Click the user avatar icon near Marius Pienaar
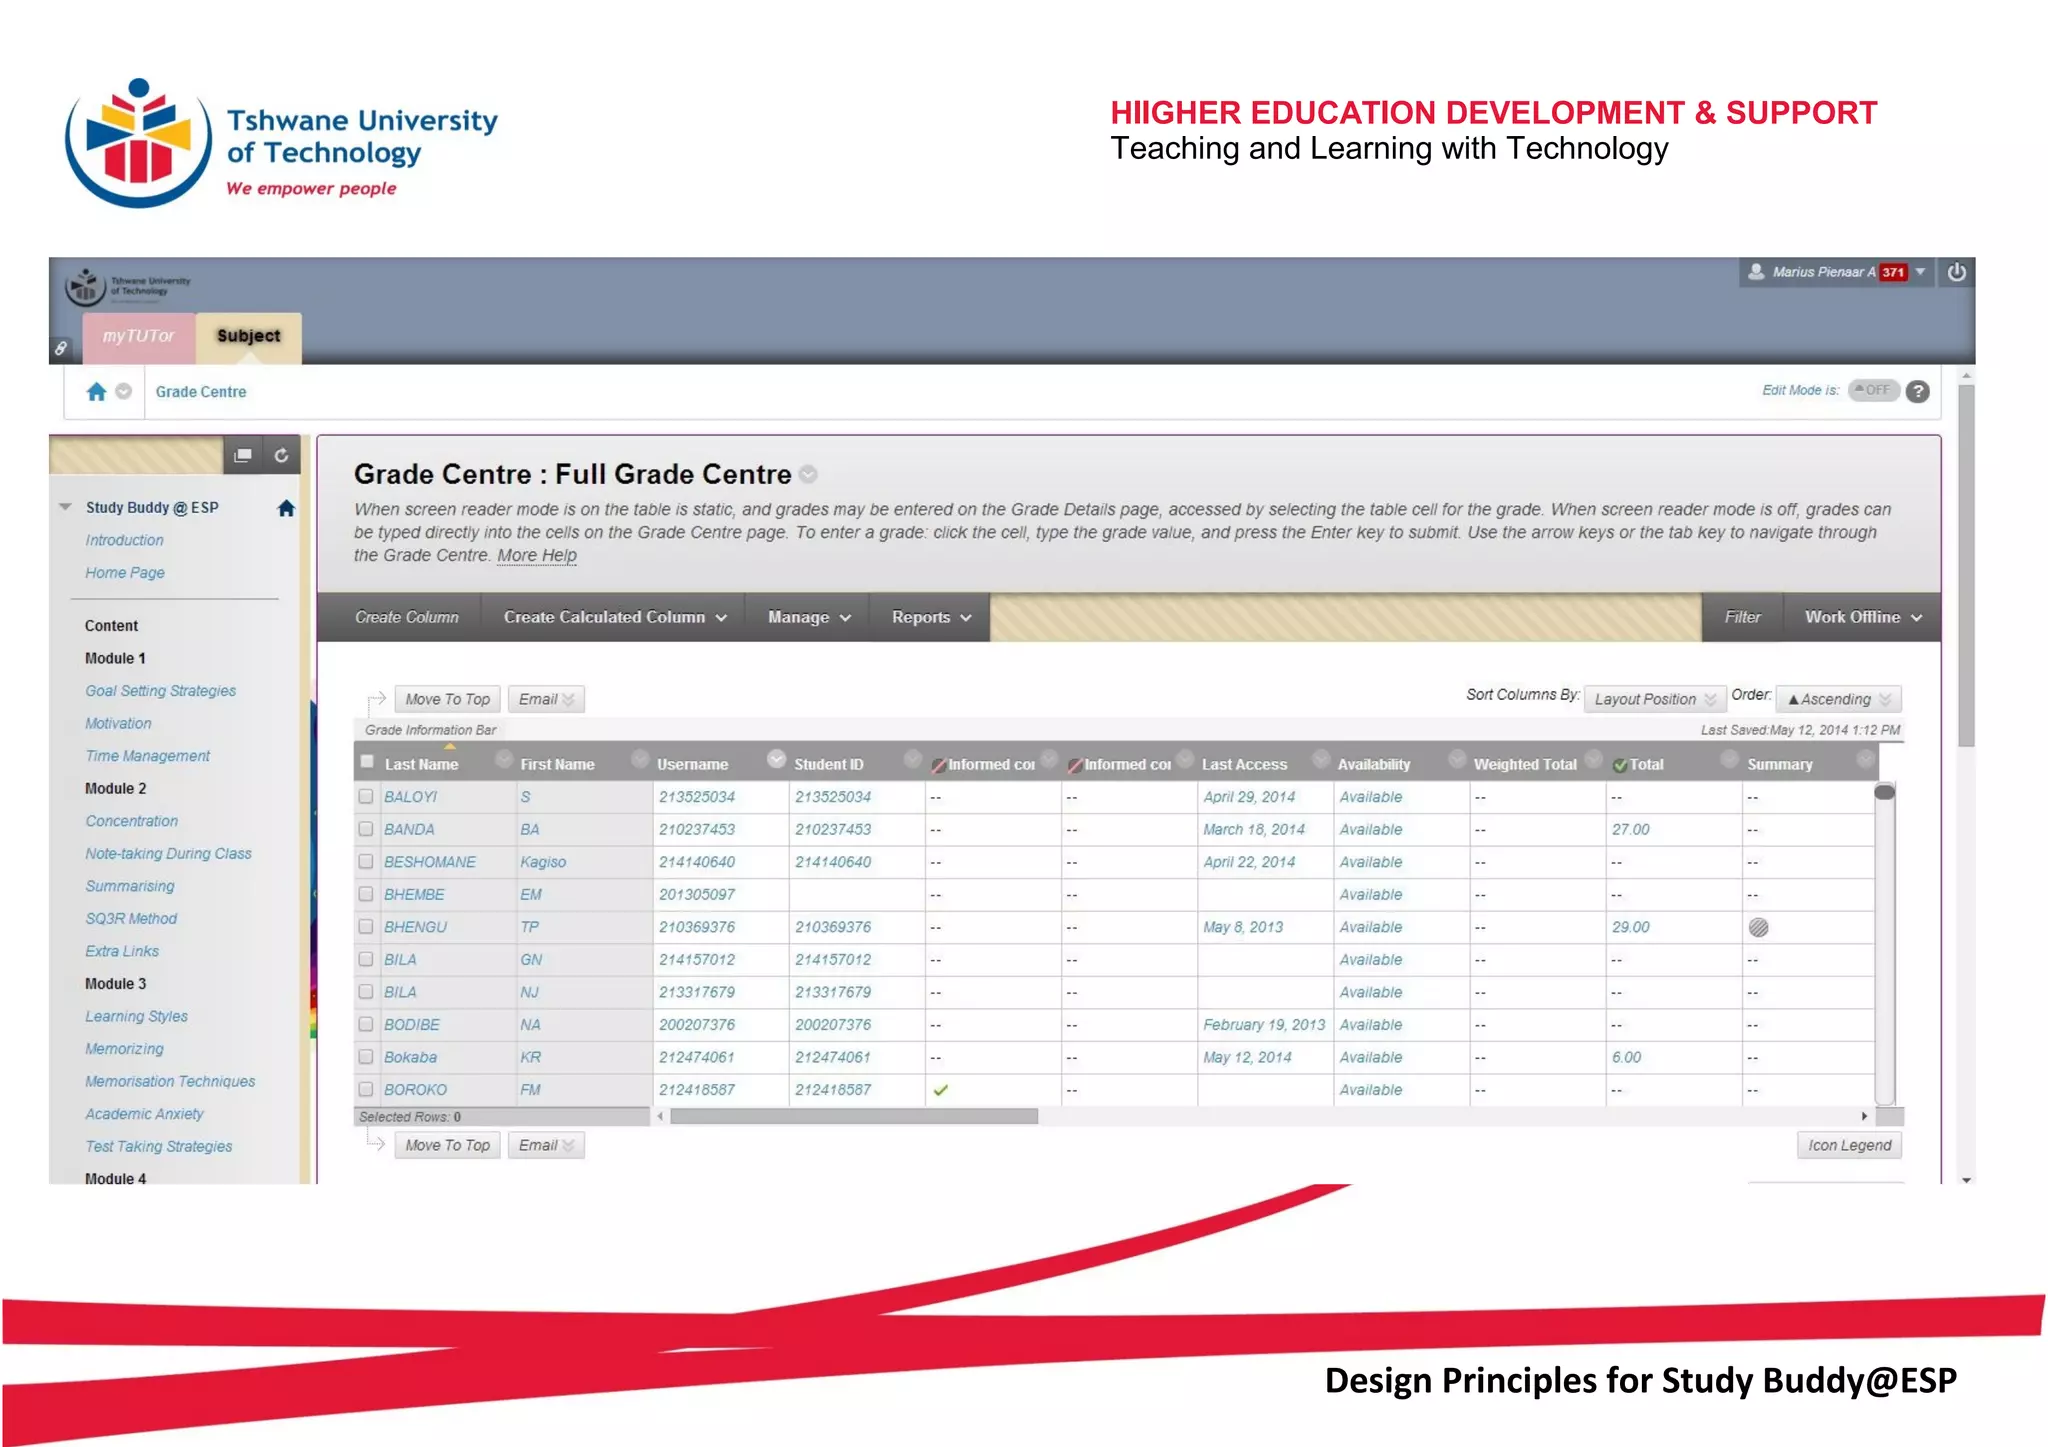The image size is (2048, 1447). [1756, 271]
